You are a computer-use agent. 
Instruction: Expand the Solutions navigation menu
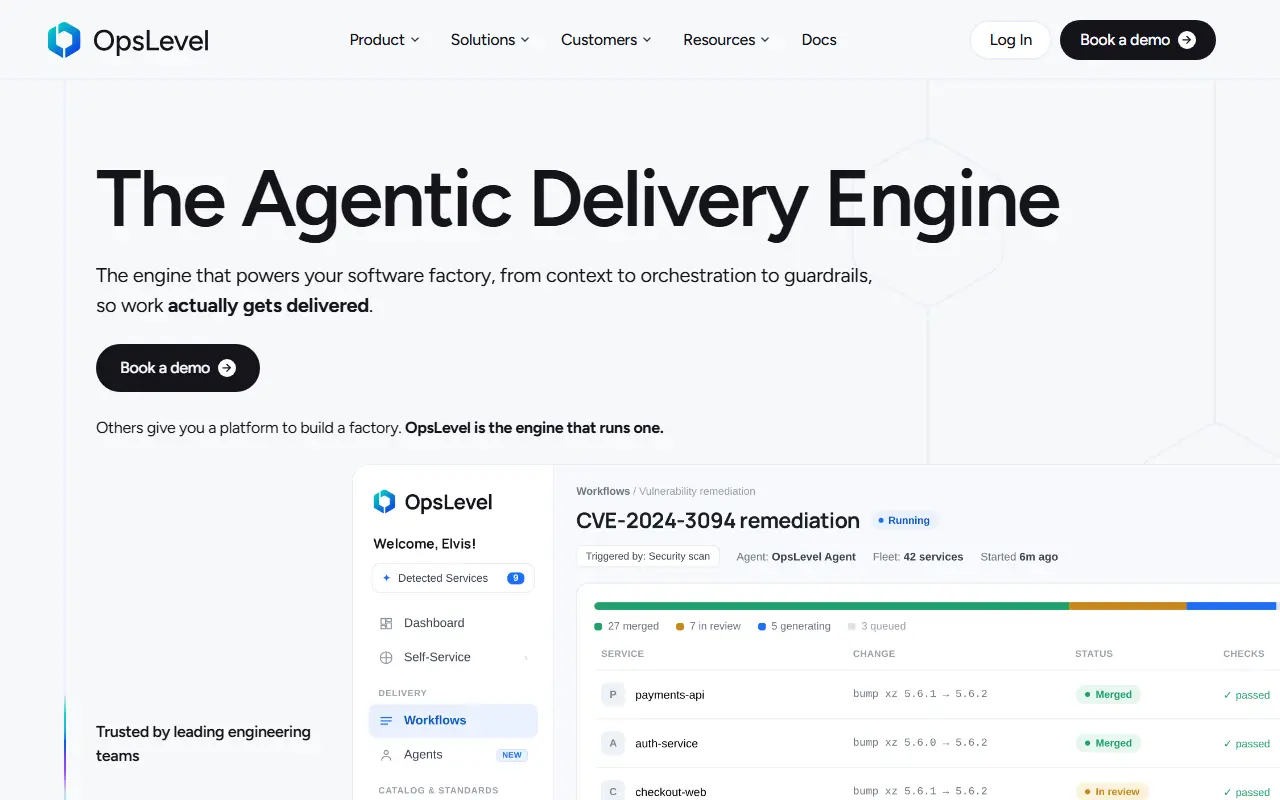(490, 40)
